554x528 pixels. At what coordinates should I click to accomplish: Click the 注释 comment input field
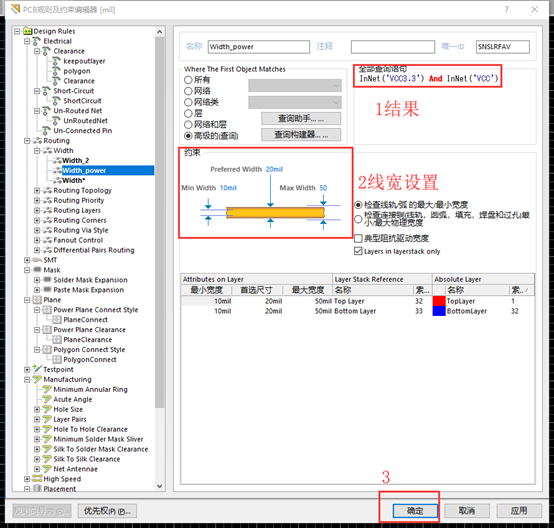click(x=393, y=47)
